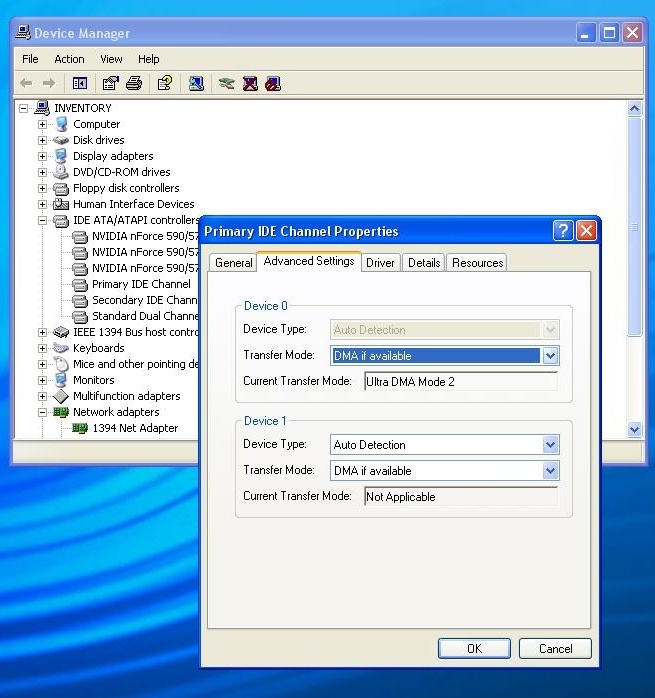This screenshot has width=655, height=698.
Task: Select Secondary IDE Channel tree item
Action: 144,300
